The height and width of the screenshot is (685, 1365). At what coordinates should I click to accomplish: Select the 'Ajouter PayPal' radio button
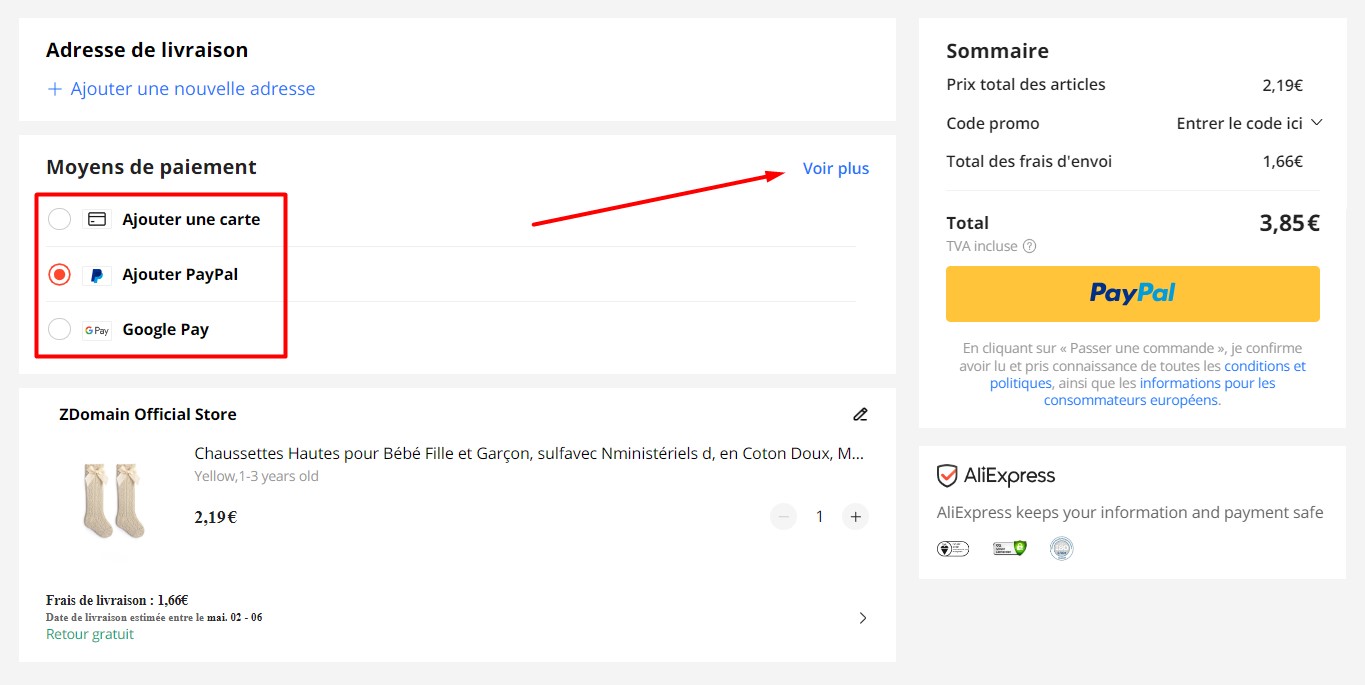tap(59, 273)
